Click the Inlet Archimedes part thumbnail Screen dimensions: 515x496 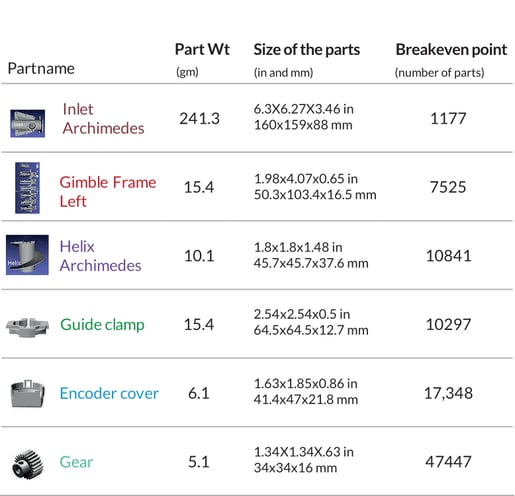click(x=27, y=123)
